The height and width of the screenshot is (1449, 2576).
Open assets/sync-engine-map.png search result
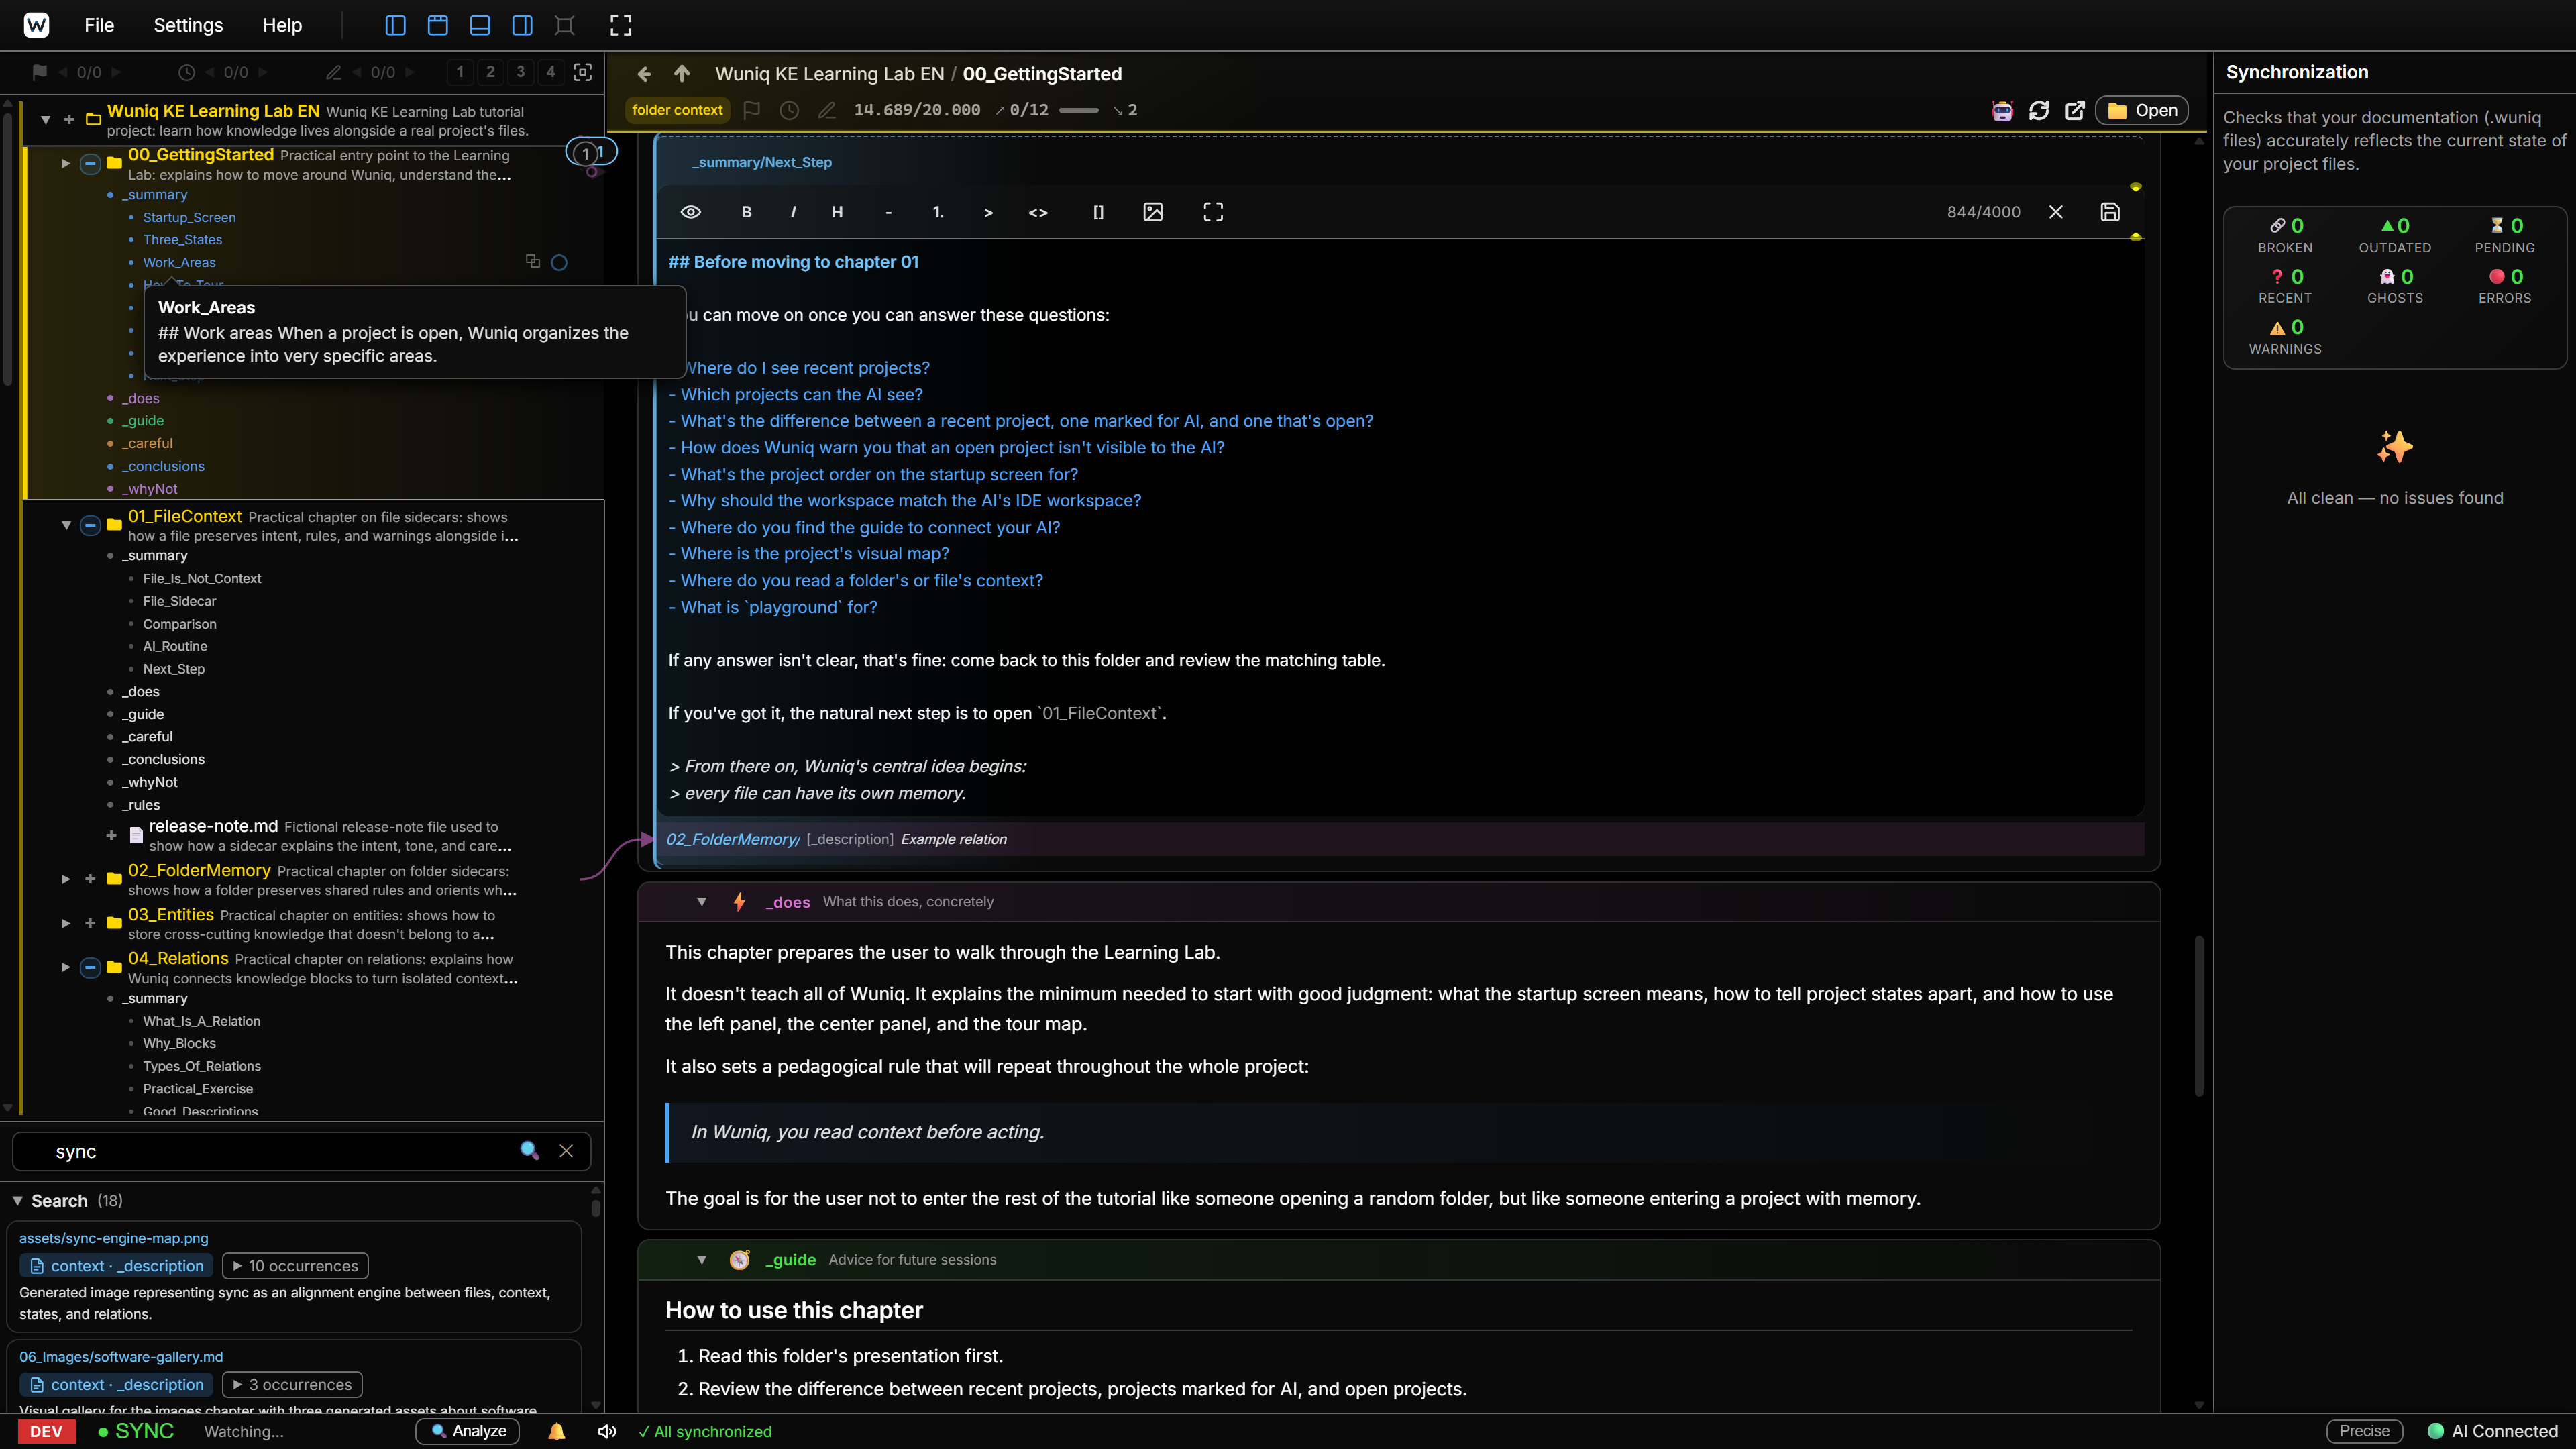click(x=114, y=1238)
